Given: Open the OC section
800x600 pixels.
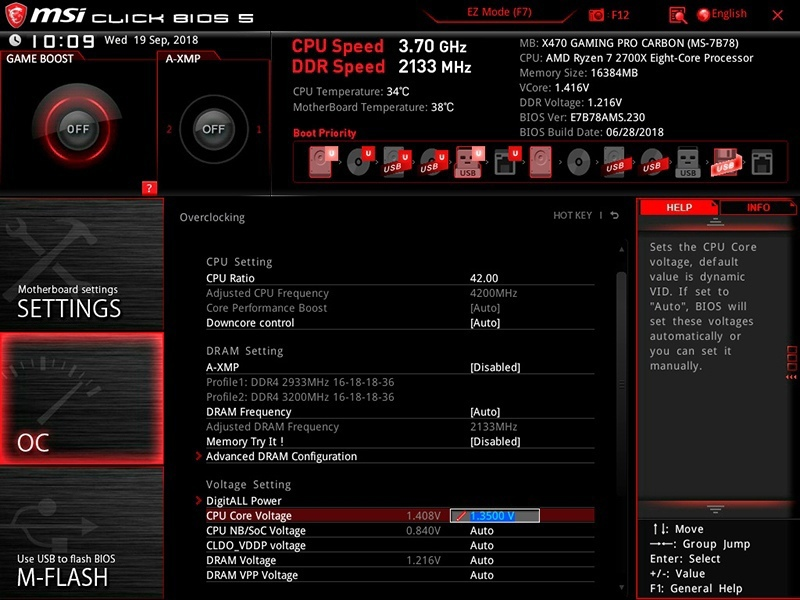Looking at the screenshot, I should (x=82, y=398).
